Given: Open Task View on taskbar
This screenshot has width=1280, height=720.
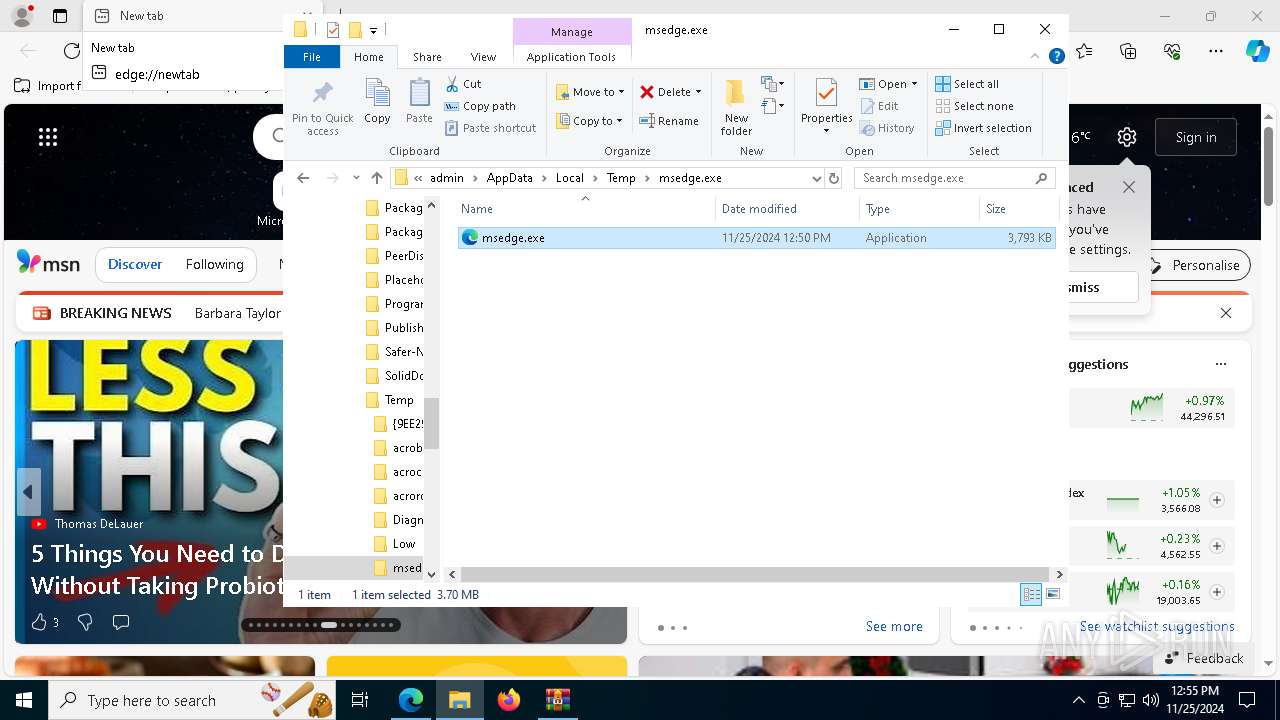Looking at the screenshot, I should [360, 700].
